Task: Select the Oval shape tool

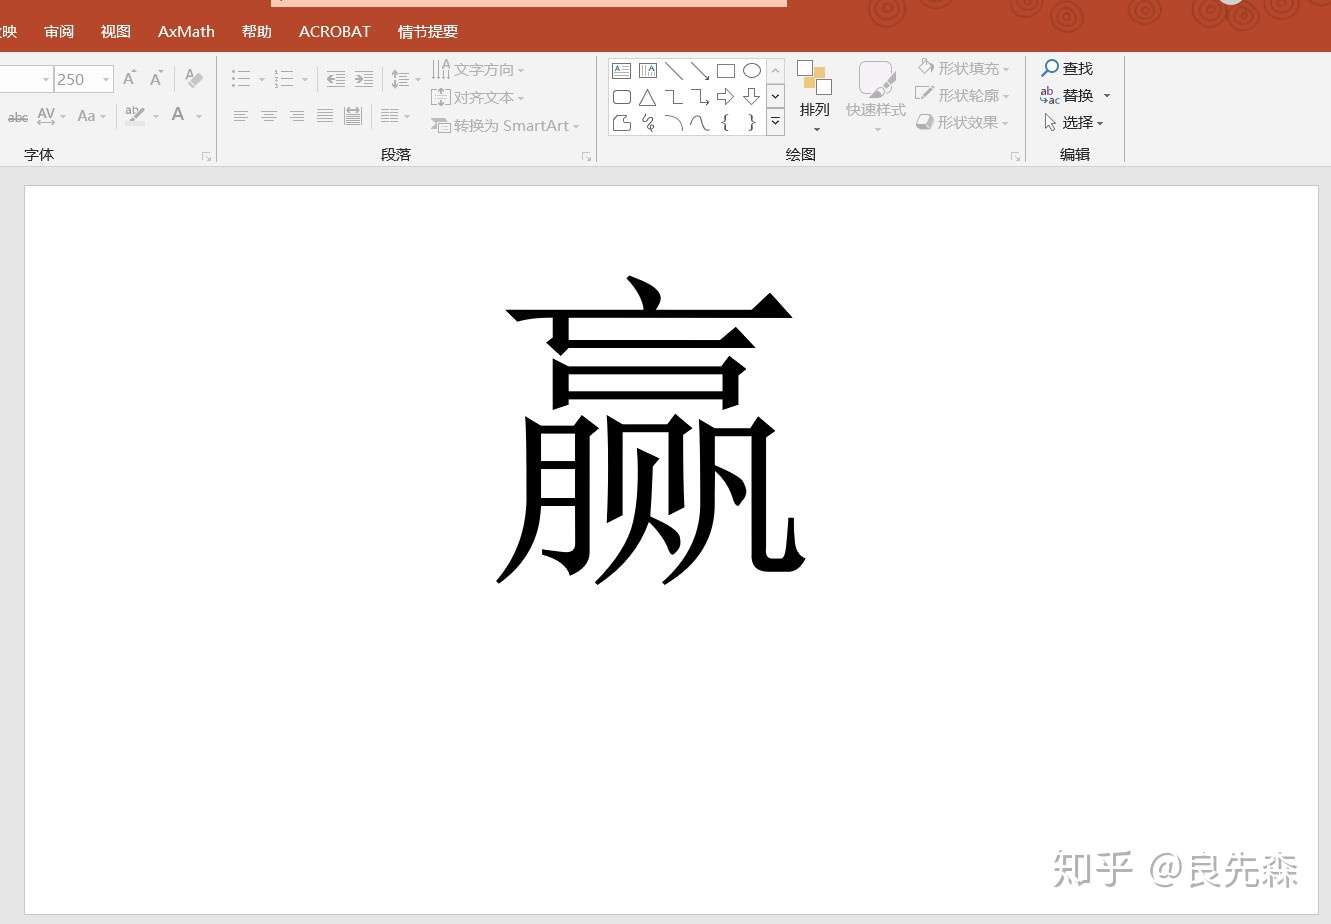Action: click(x=752, y=70)
